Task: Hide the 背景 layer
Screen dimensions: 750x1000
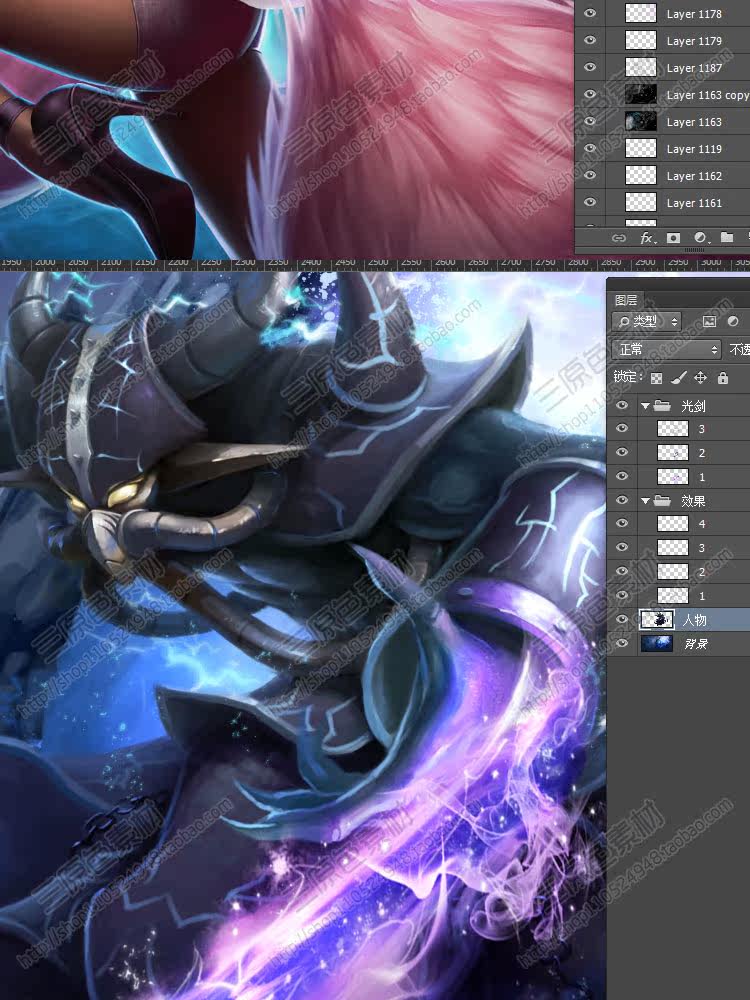Action: 622,643
